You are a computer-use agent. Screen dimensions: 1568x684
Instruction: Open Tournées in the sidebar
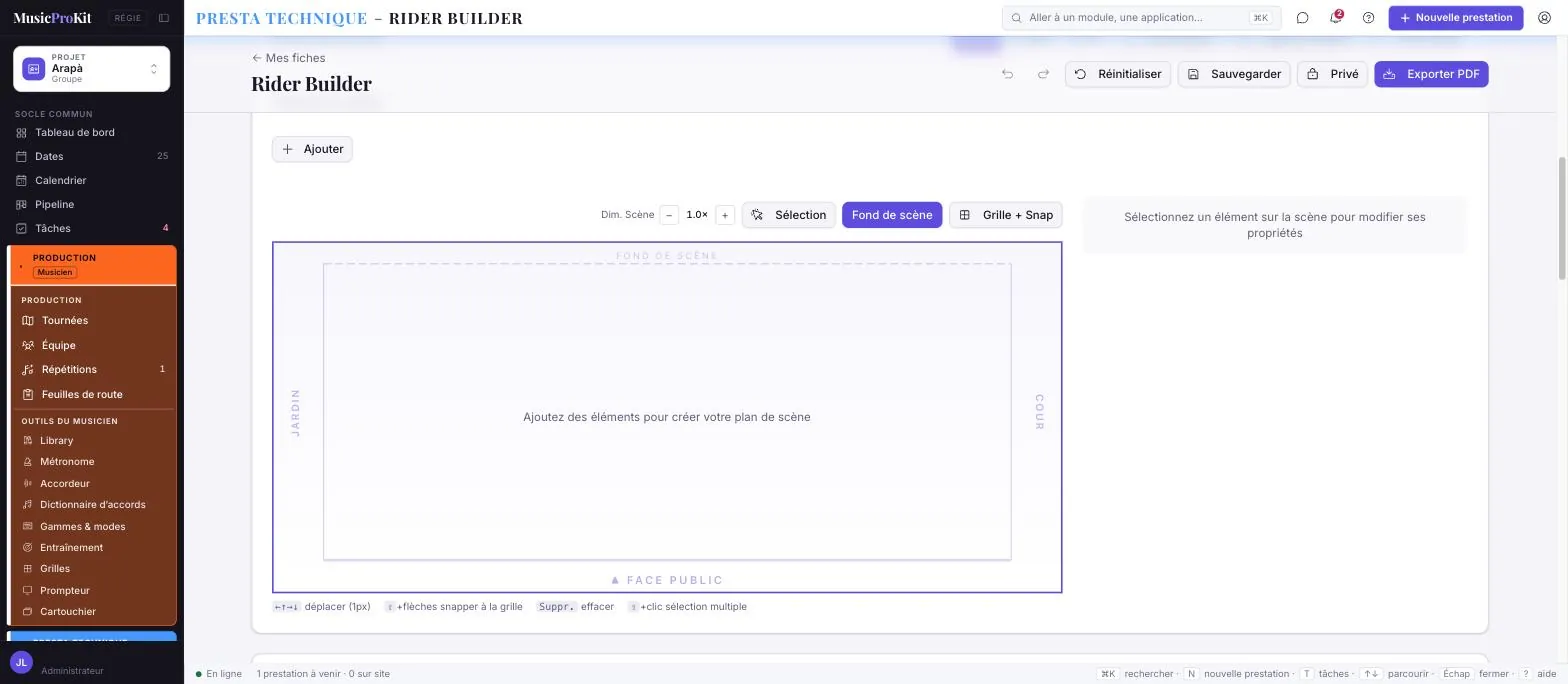point(93,321)
